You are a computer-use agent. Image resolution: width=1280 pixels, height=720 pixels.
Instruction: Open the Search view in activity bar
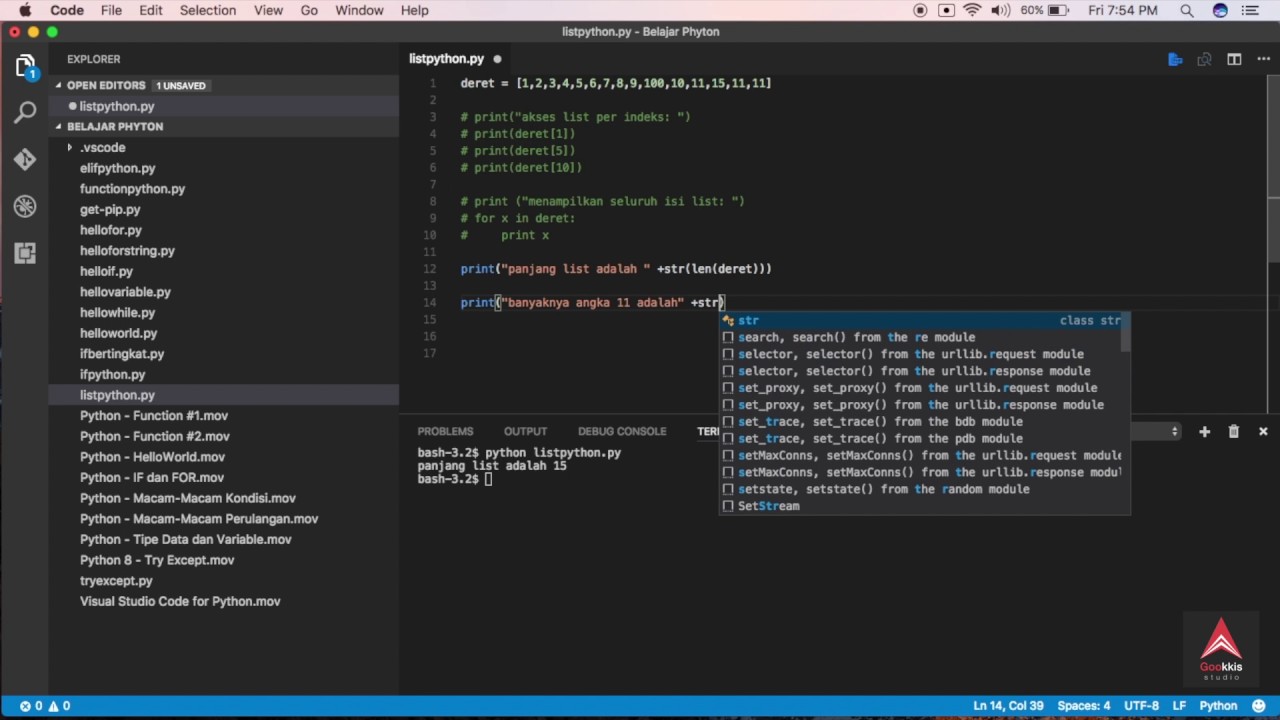coord(26,113)
